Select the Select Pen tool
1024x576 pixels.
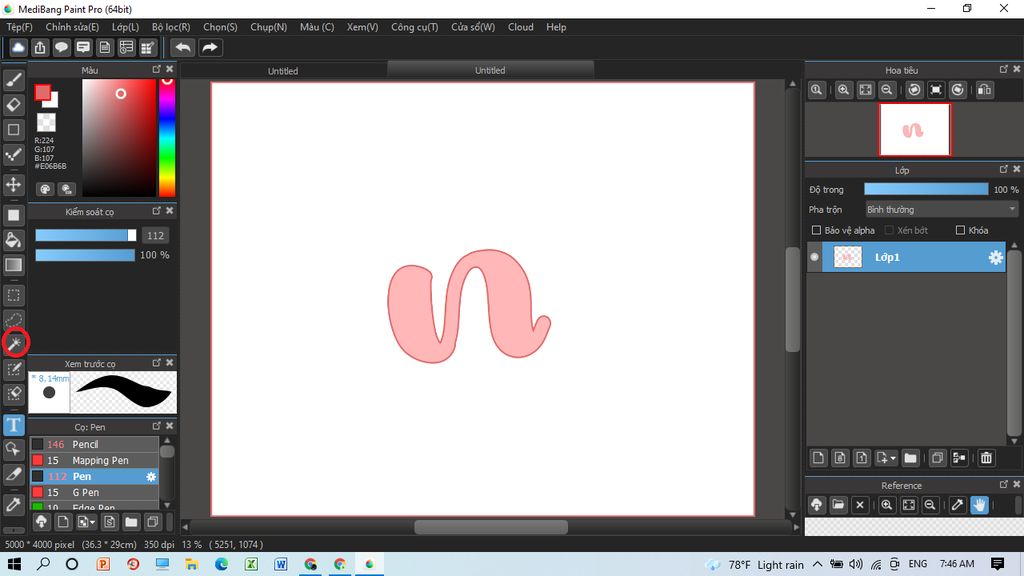(14, 369)
